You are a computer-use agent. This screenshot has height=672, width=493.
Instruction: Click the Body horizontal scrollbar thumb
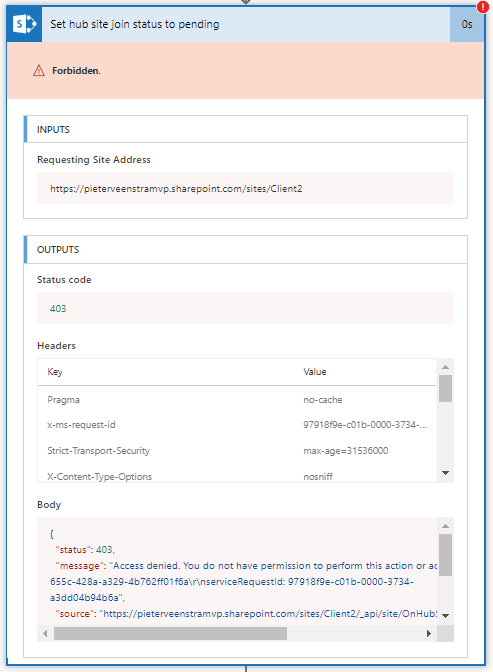[170, 633]
